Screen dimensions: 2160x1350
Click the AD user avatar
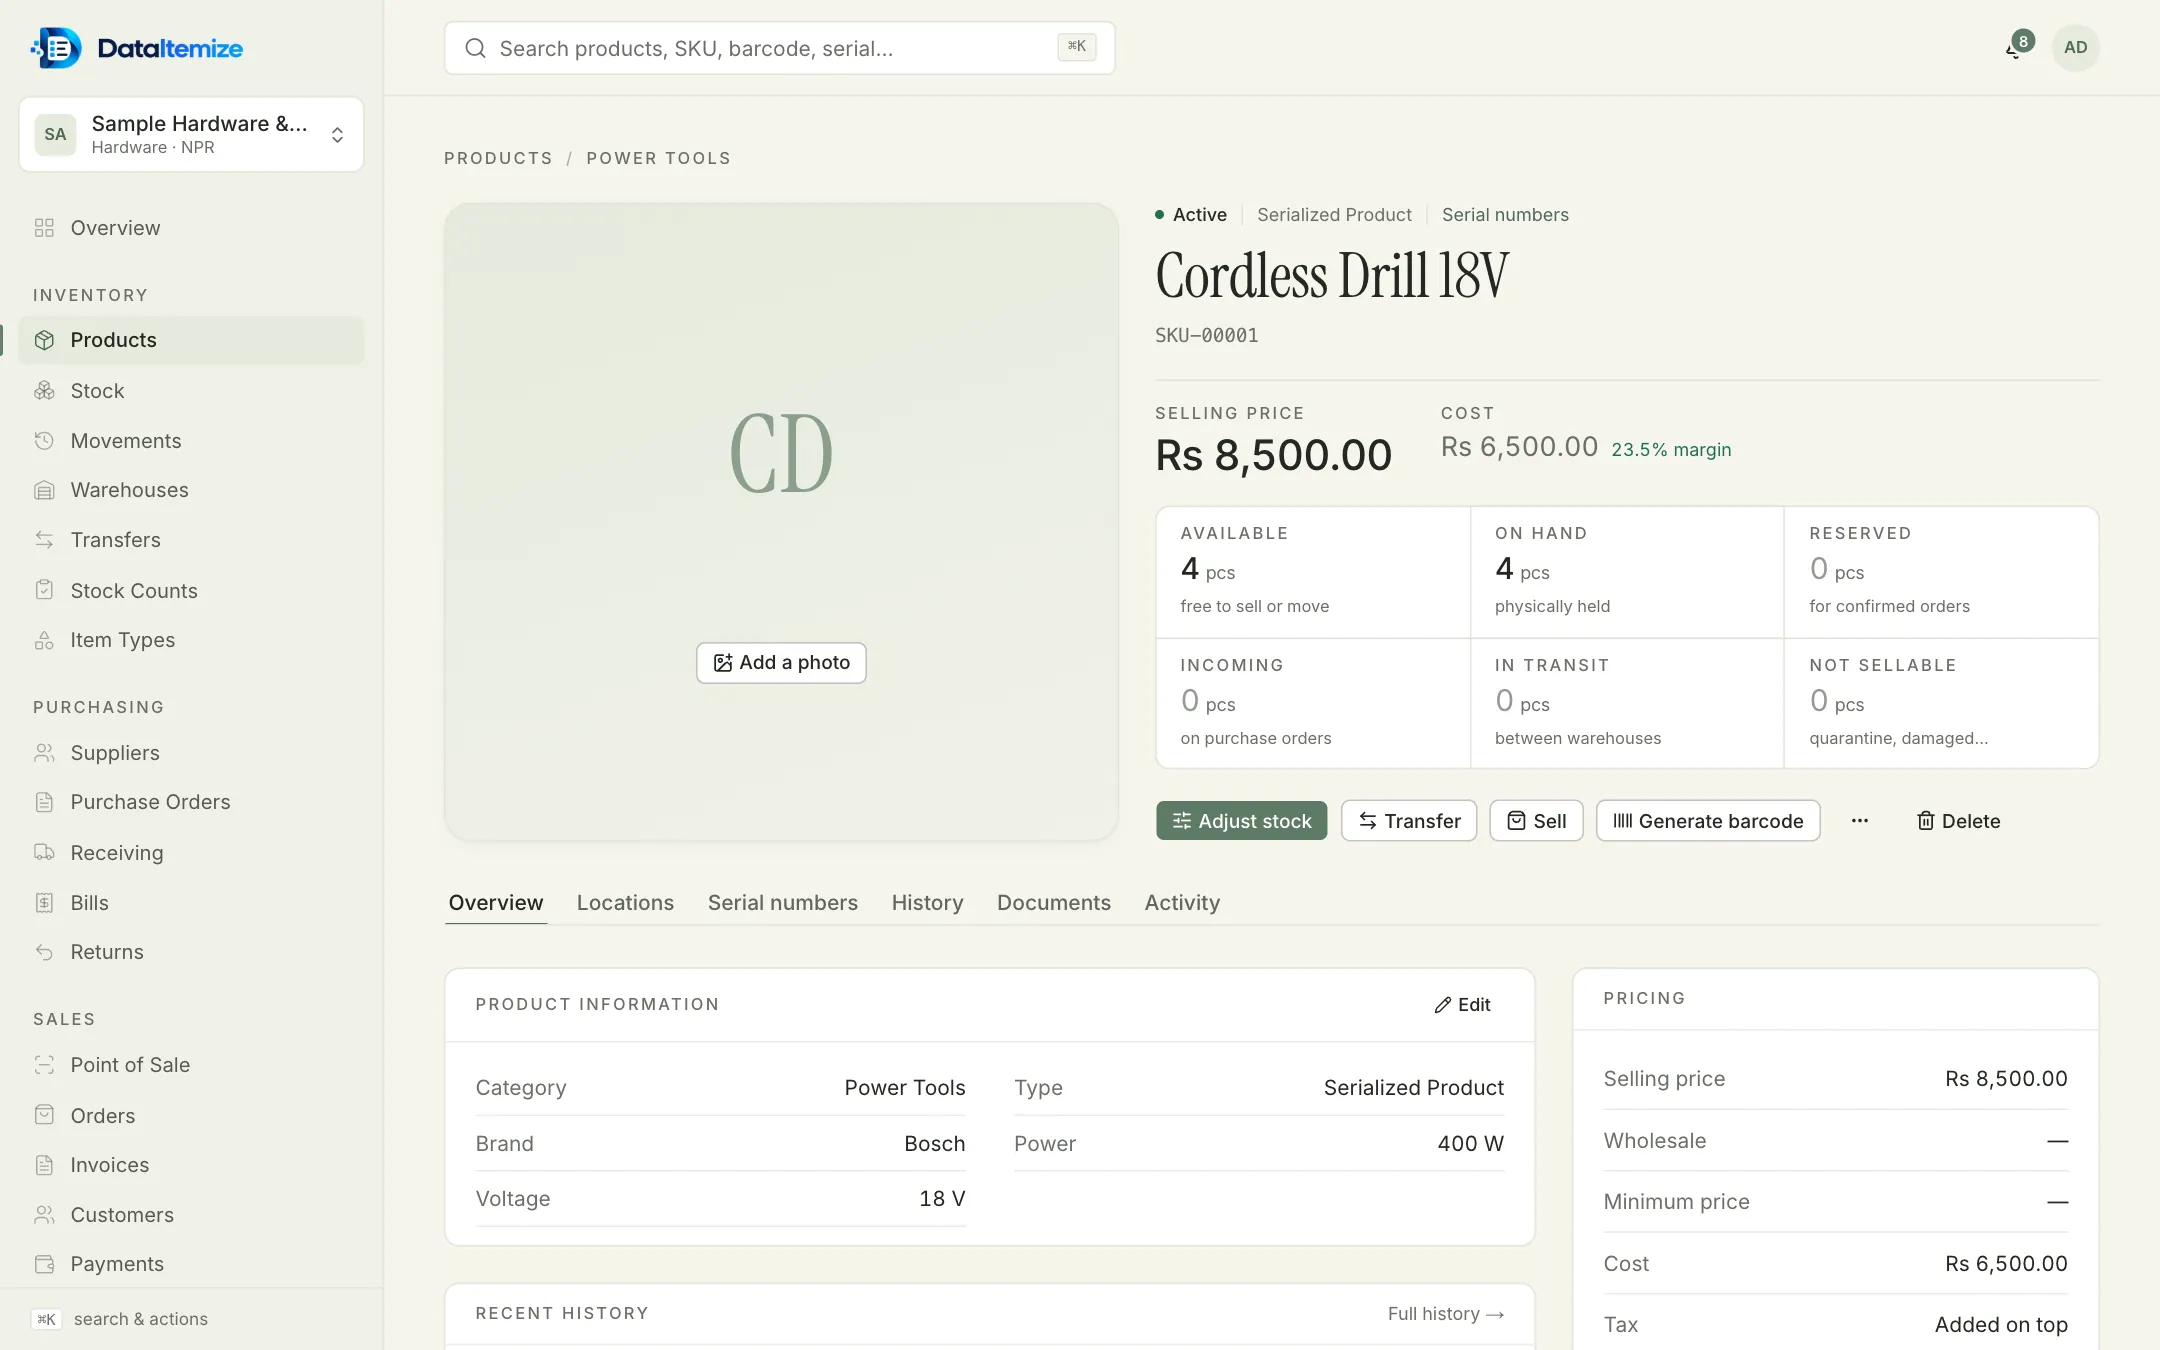(2076, 47)
